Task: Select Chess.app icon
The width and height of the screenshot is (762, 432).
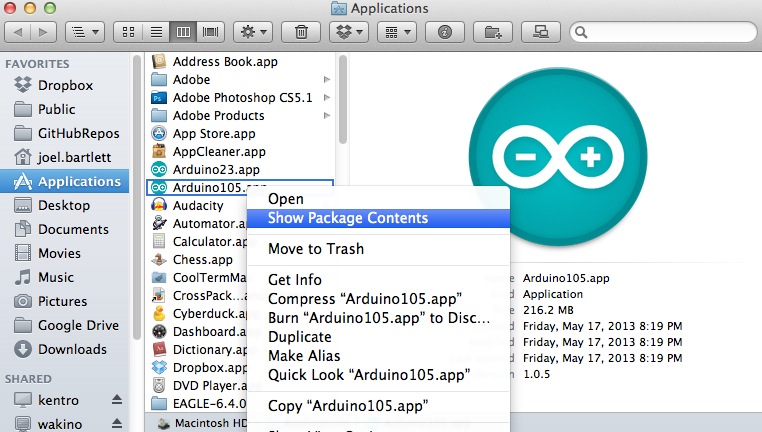Action: click(x=159, y=259)
